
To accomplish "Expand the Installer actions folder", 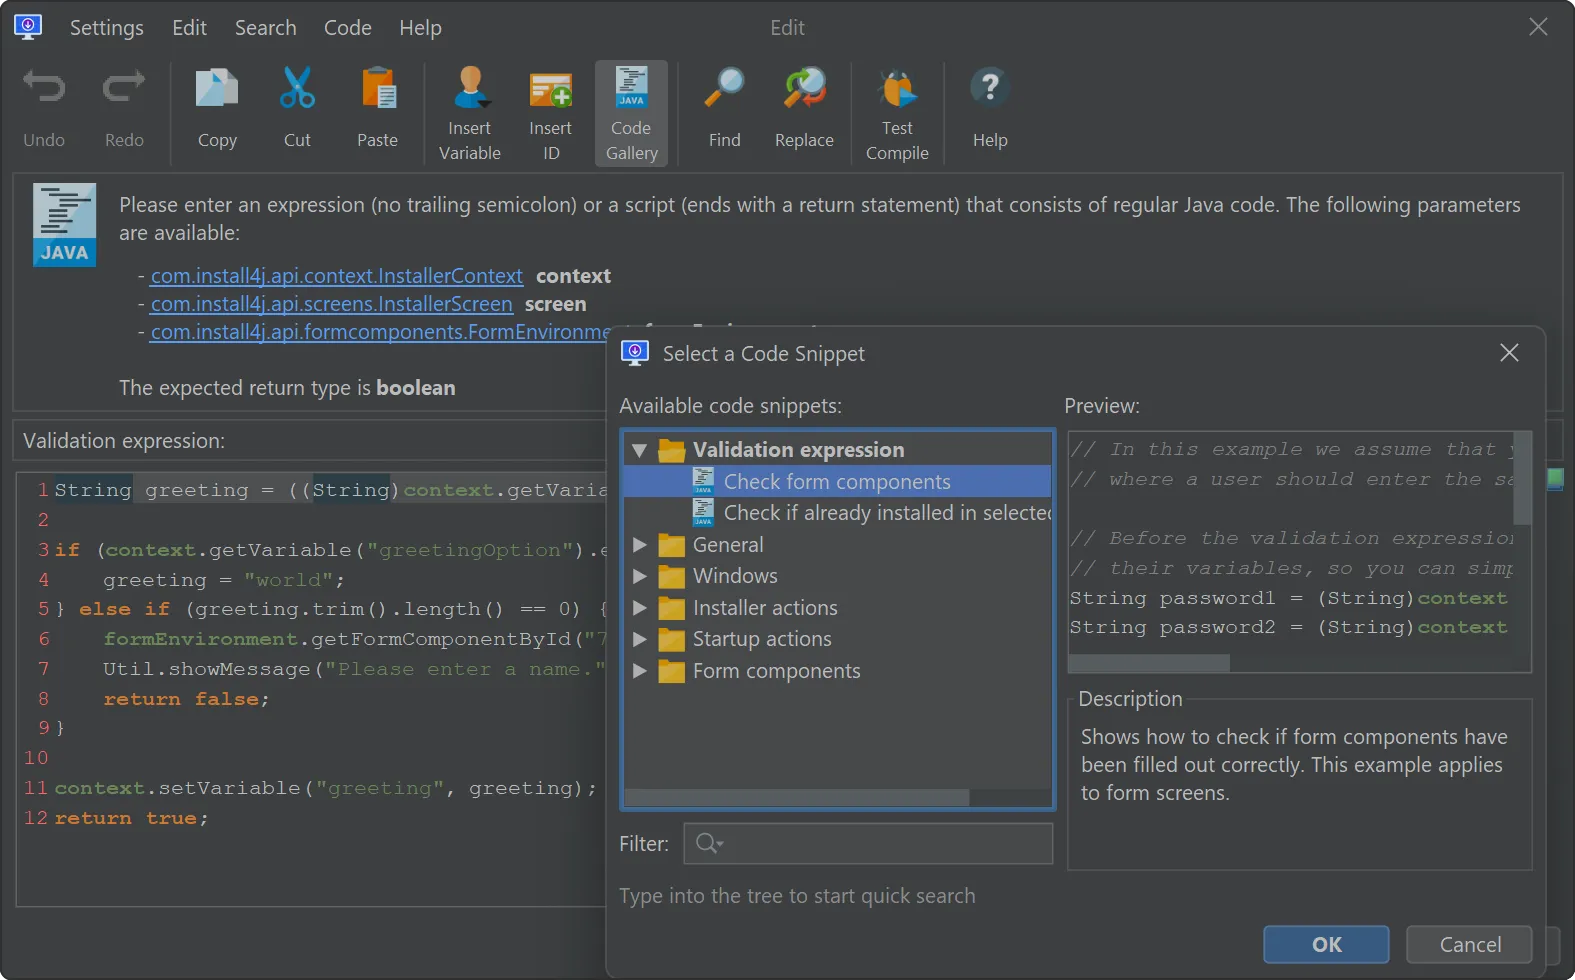I will (x=640, y=608).
